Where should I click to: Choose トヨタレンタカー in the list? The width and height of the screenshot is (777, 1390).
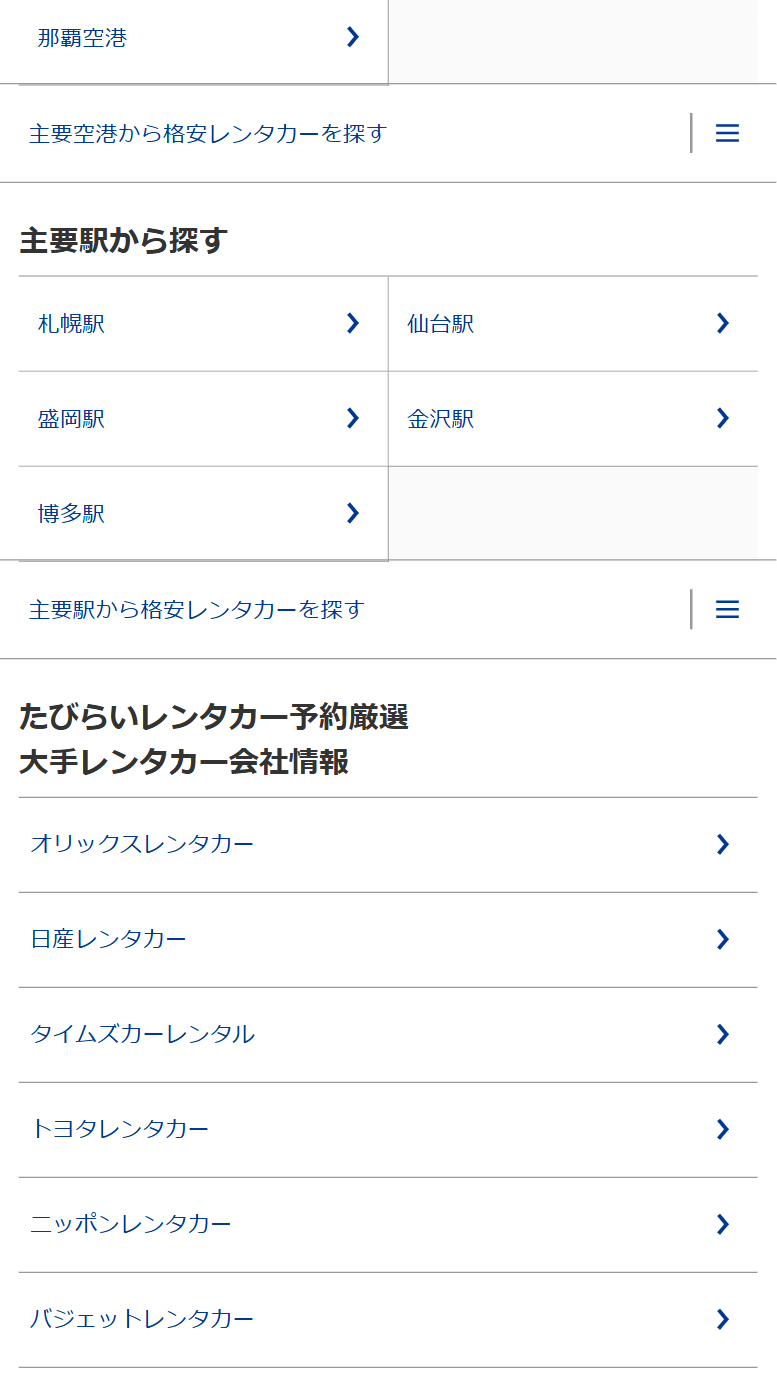[x=120, y=1129]
